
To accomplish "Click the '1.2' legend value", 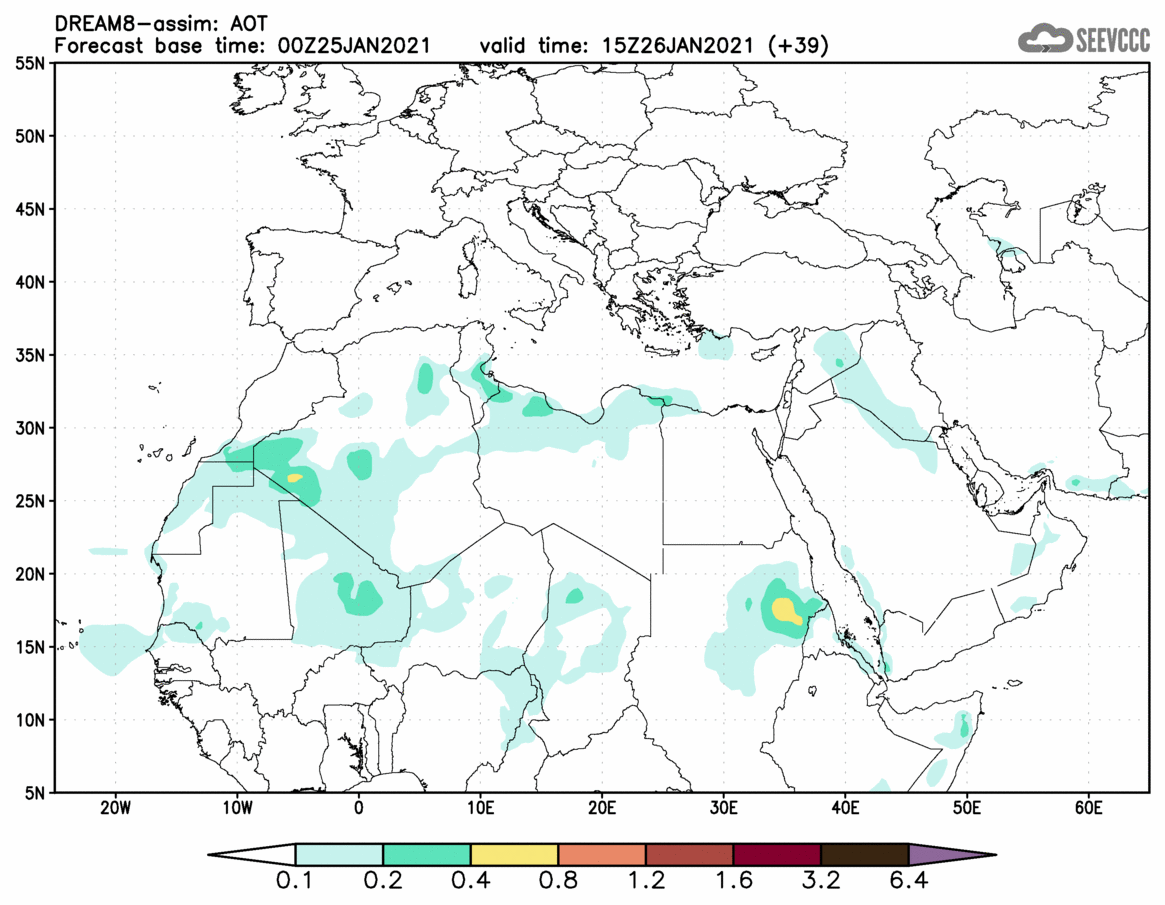I will click(646, 882).
